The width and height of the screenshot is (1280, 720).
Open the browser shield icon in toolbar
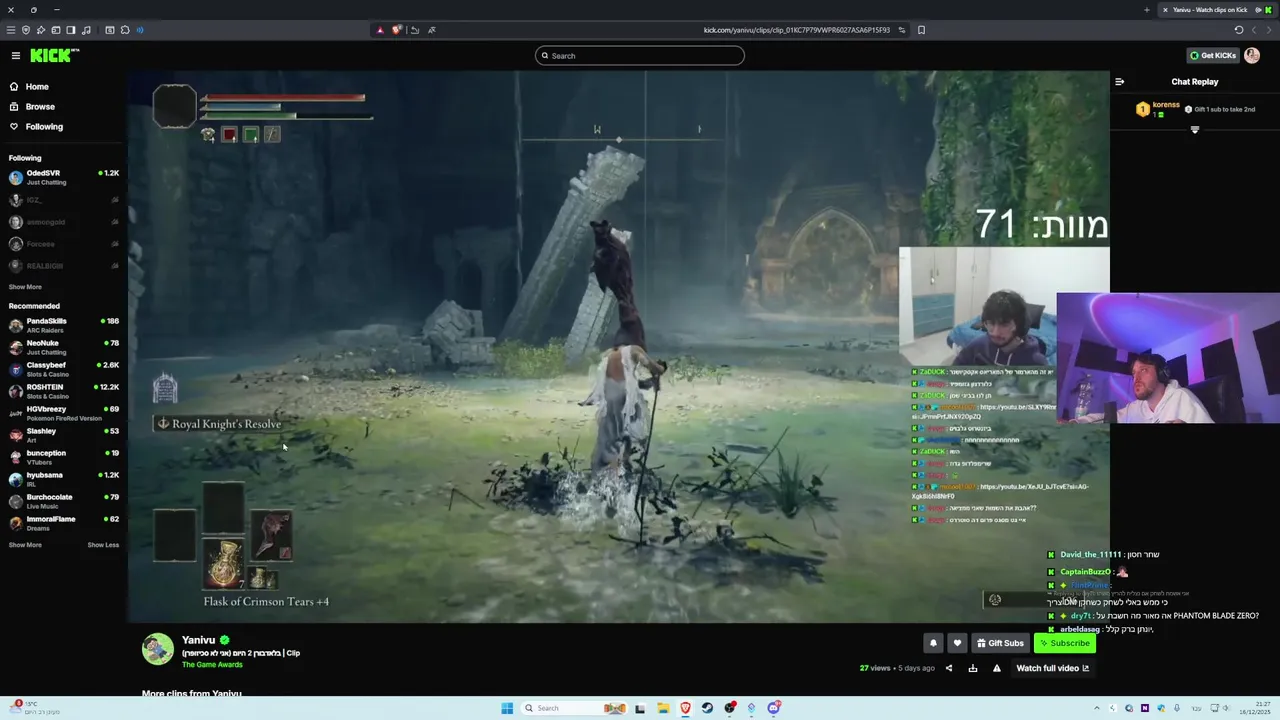tap(26, 30)
